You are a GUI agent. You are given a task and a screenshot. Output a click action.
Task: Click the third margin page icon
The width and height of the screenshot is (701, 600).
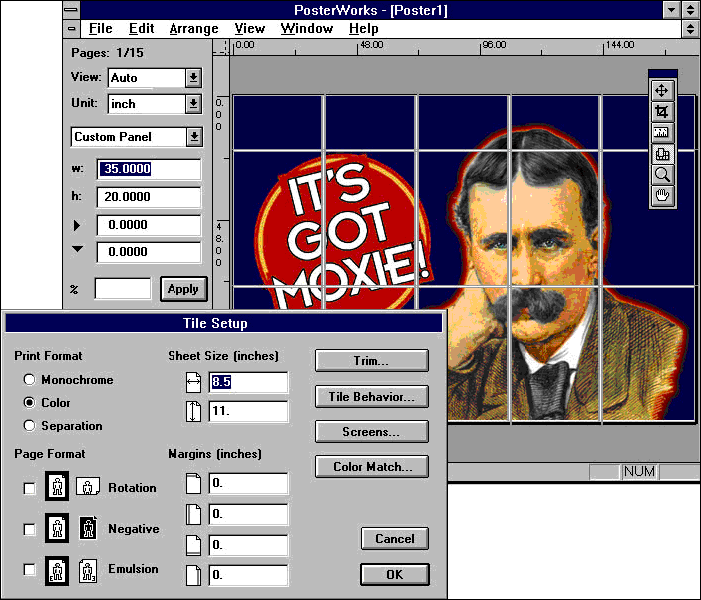(193, 545)
